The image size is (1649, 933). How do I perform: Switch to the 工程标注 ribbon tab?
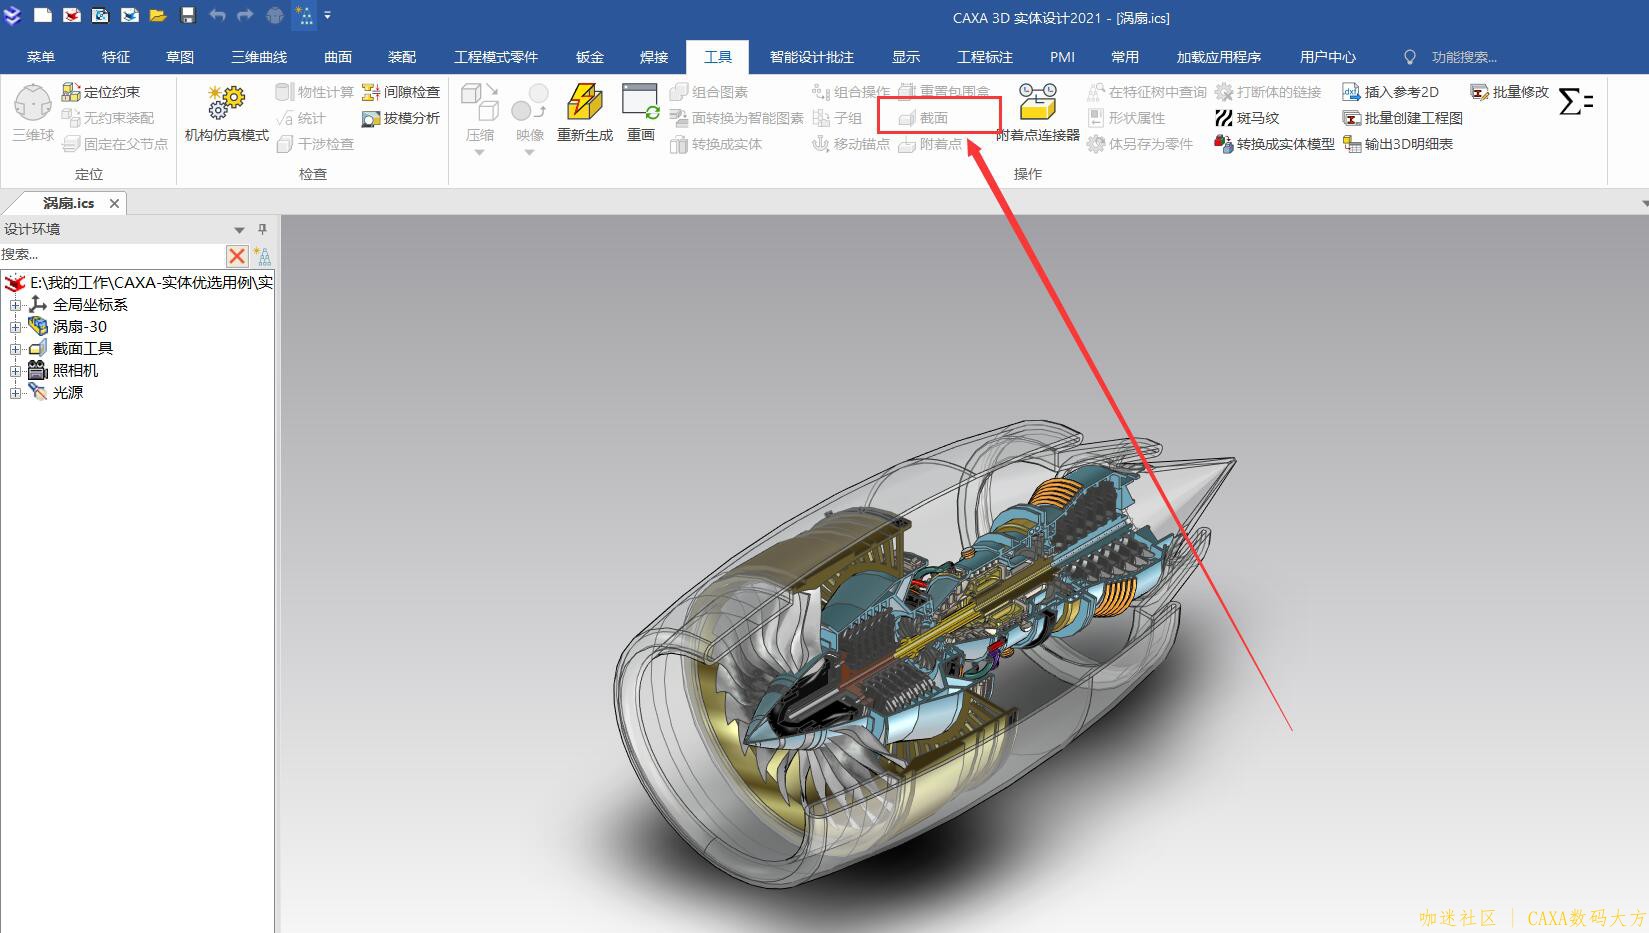pyautogui.click(x=985, y=57)
